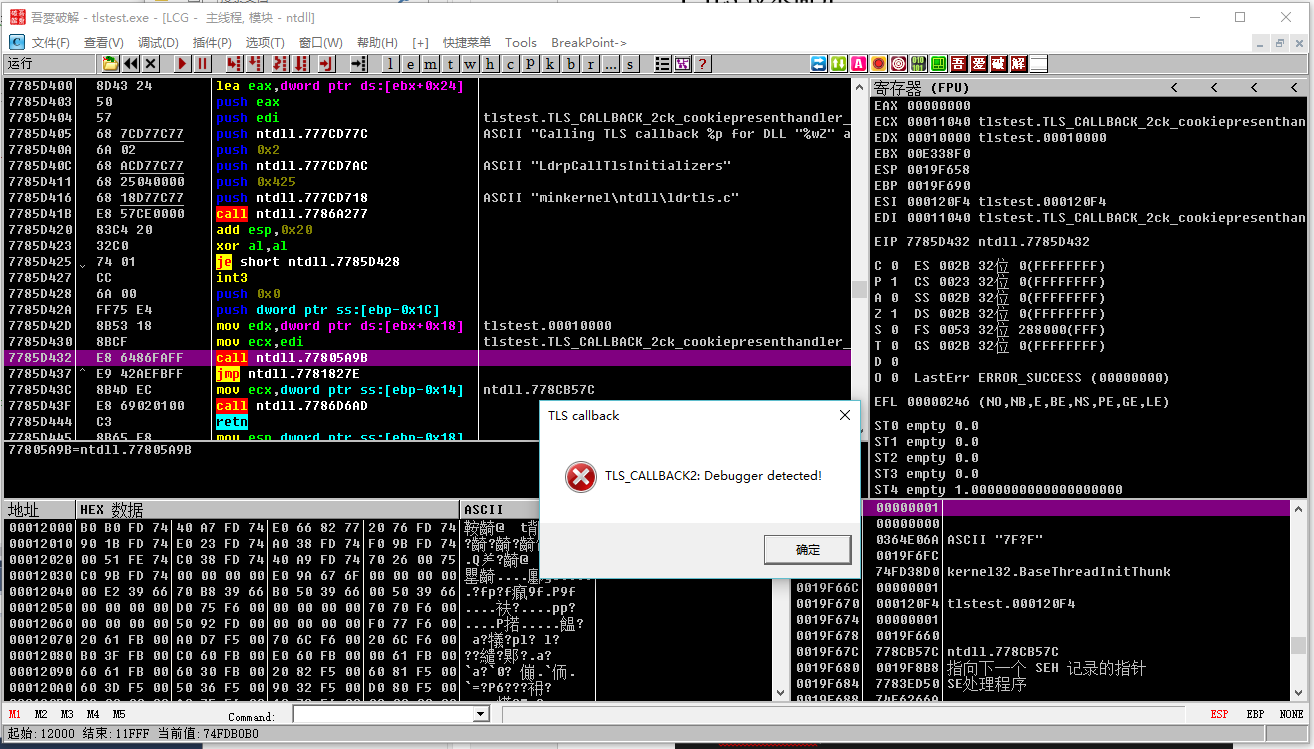
Task: Open the 窗口(W) menu
Action: point(321,42)
